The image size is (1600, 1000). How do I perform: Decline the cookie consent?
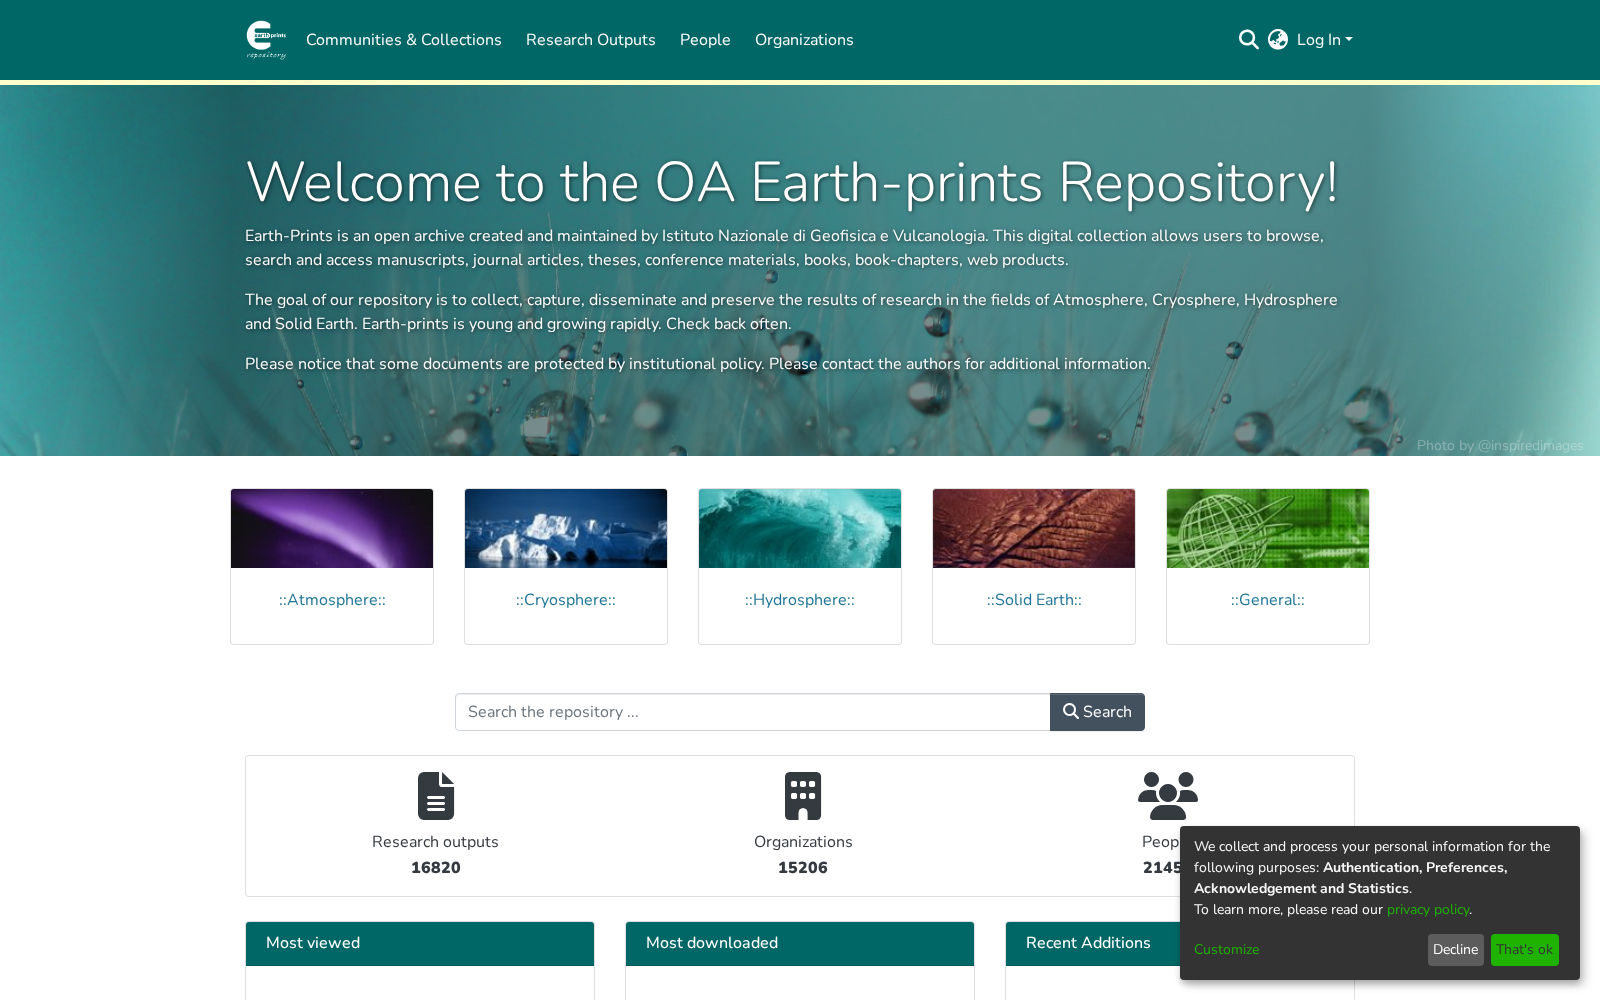[1455, 950]
